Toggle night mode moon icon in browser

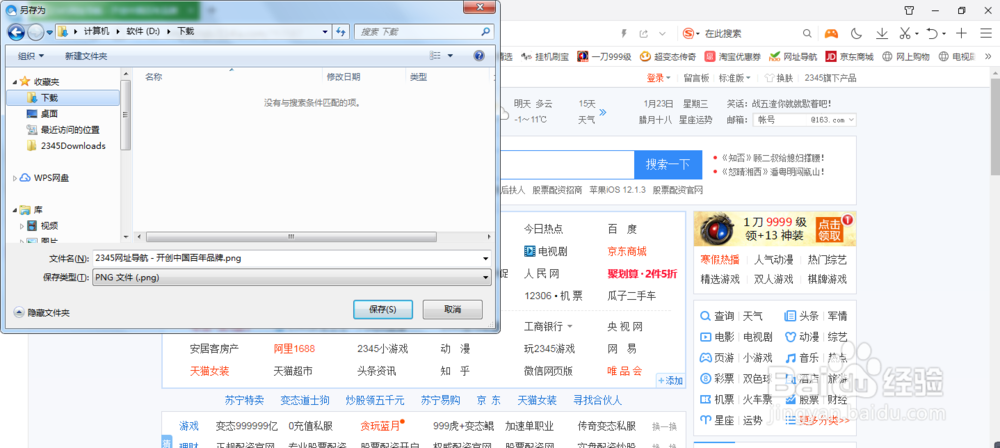click(x=857, y=33)
